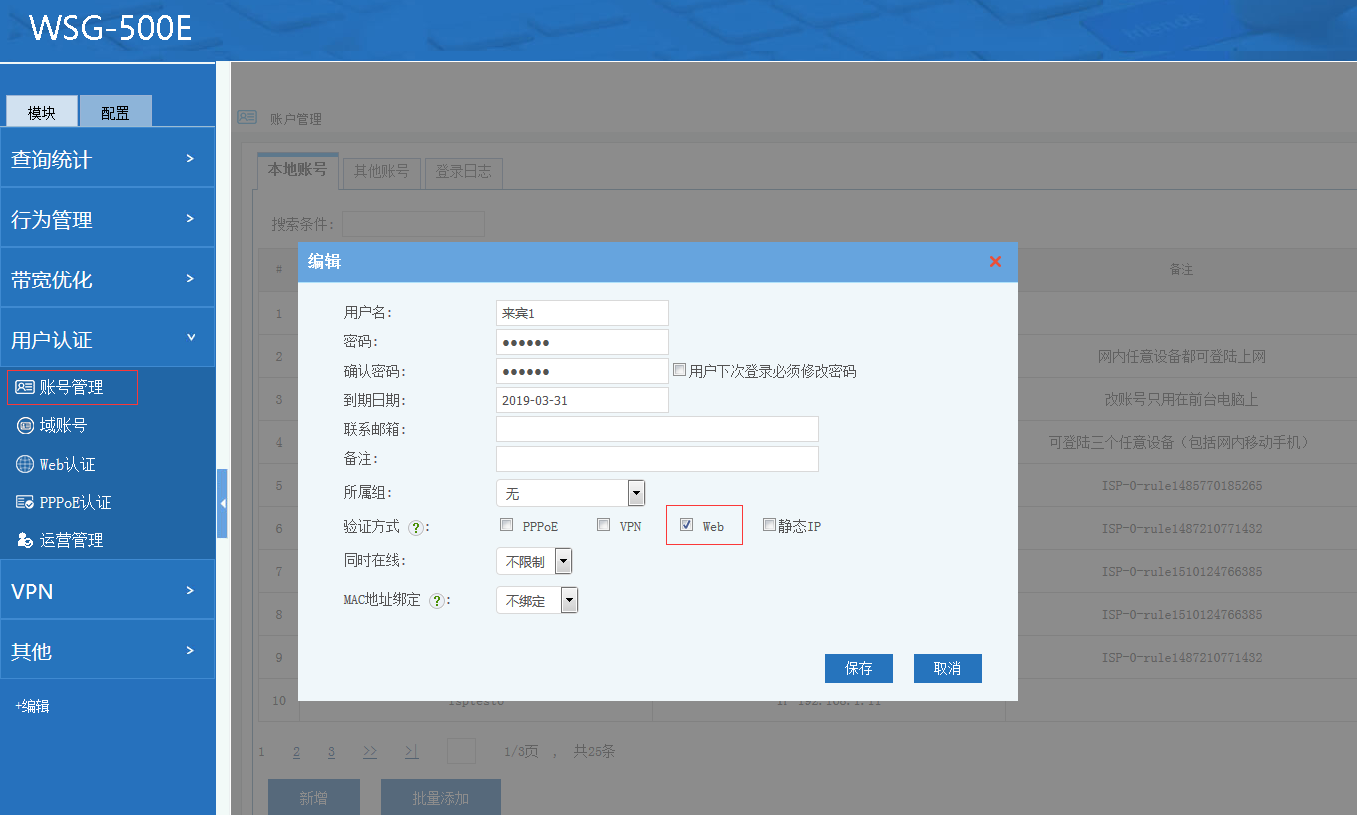Close the 编辑 dialog with red X
Viewport: 1357px width, 815px height.
[995, 262]
